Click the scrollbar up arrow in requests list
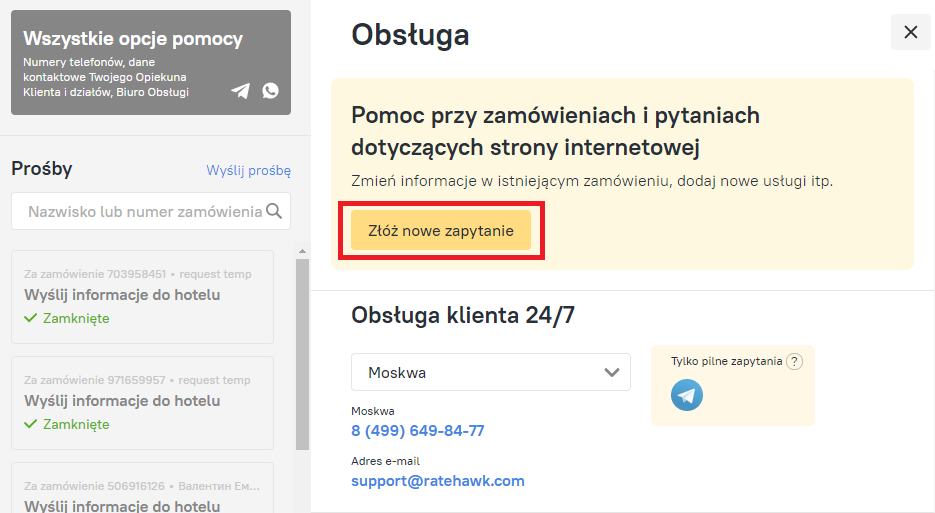This screenshot has width=935, height=513. [302, 251]
